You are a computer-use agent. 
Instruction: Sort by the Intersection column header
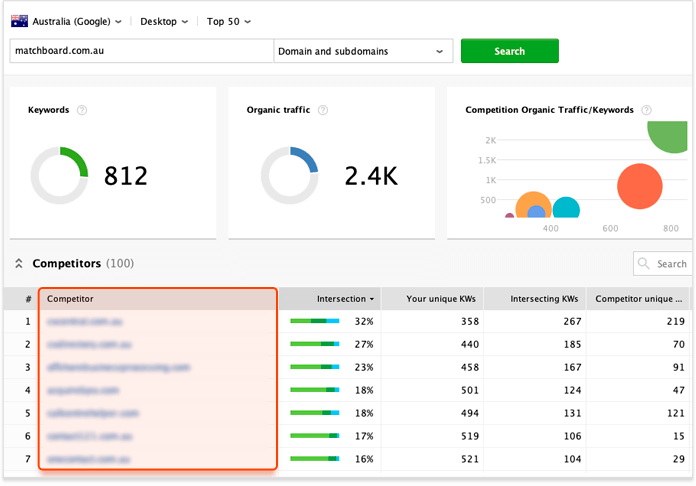329,299
